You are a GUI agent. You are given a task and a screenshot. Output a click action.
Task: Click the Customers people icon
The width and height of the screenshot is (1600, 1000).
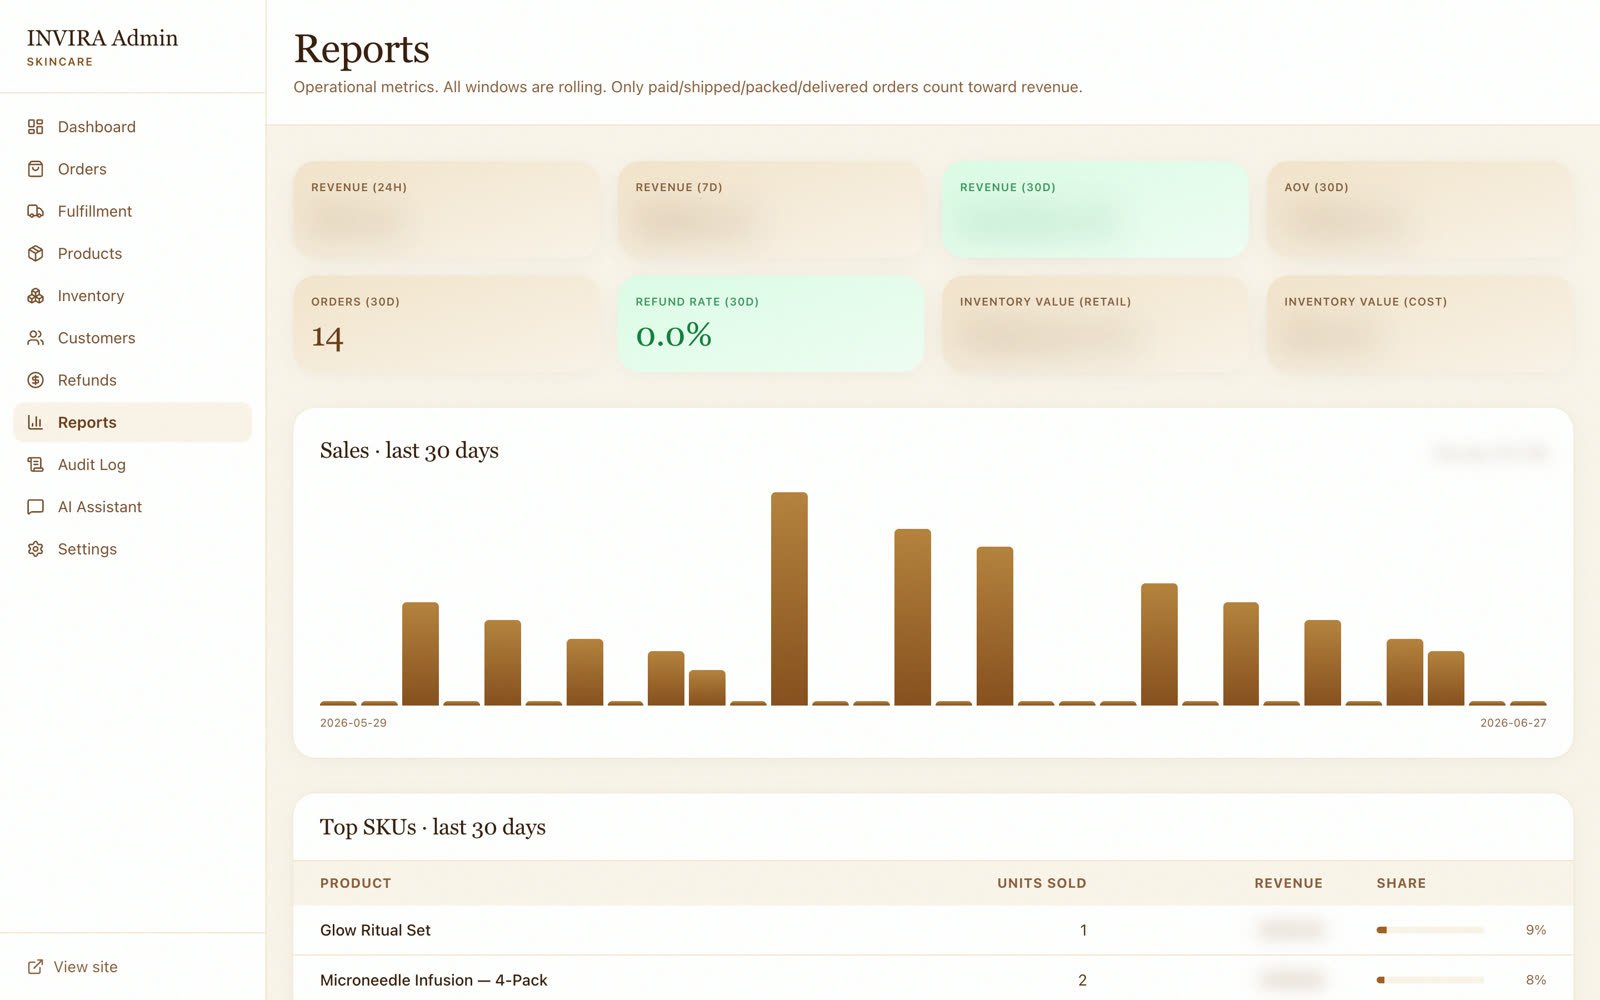36,338
